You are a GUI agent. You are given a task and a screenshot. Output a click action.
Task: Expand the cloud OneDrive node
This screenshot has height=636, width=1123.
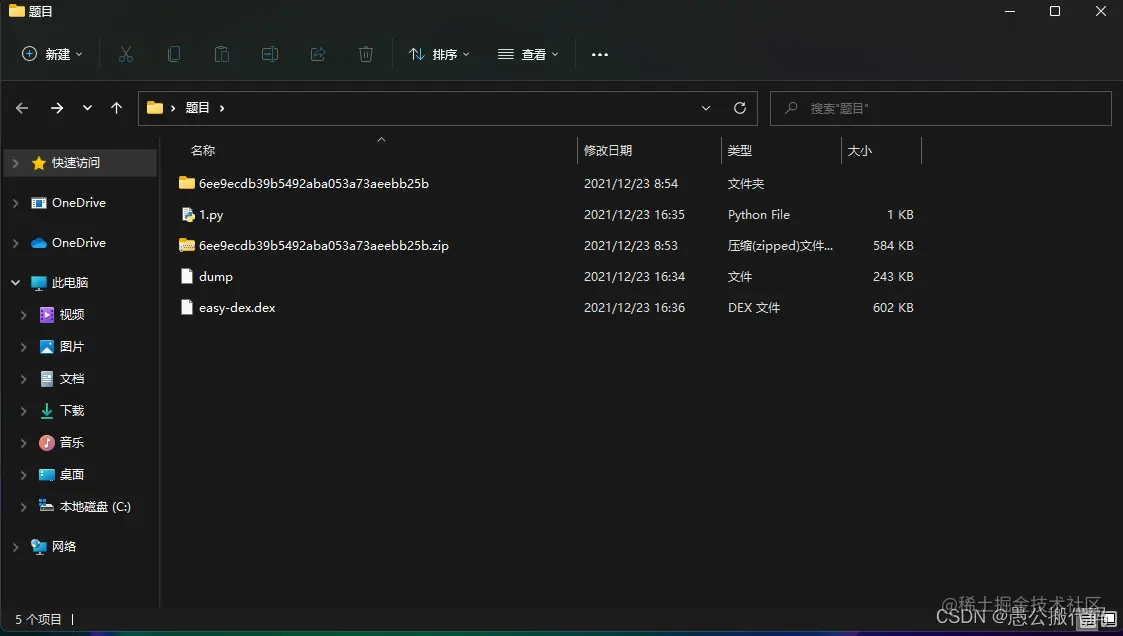pyautogui.click(x=16, y=244)
